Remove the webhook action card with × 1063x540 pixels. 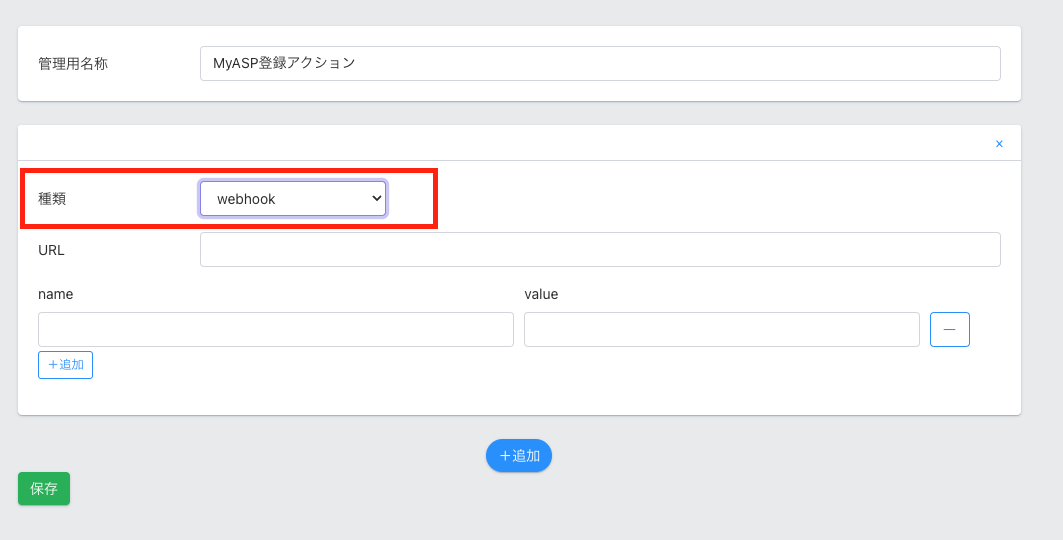point(998,144)
